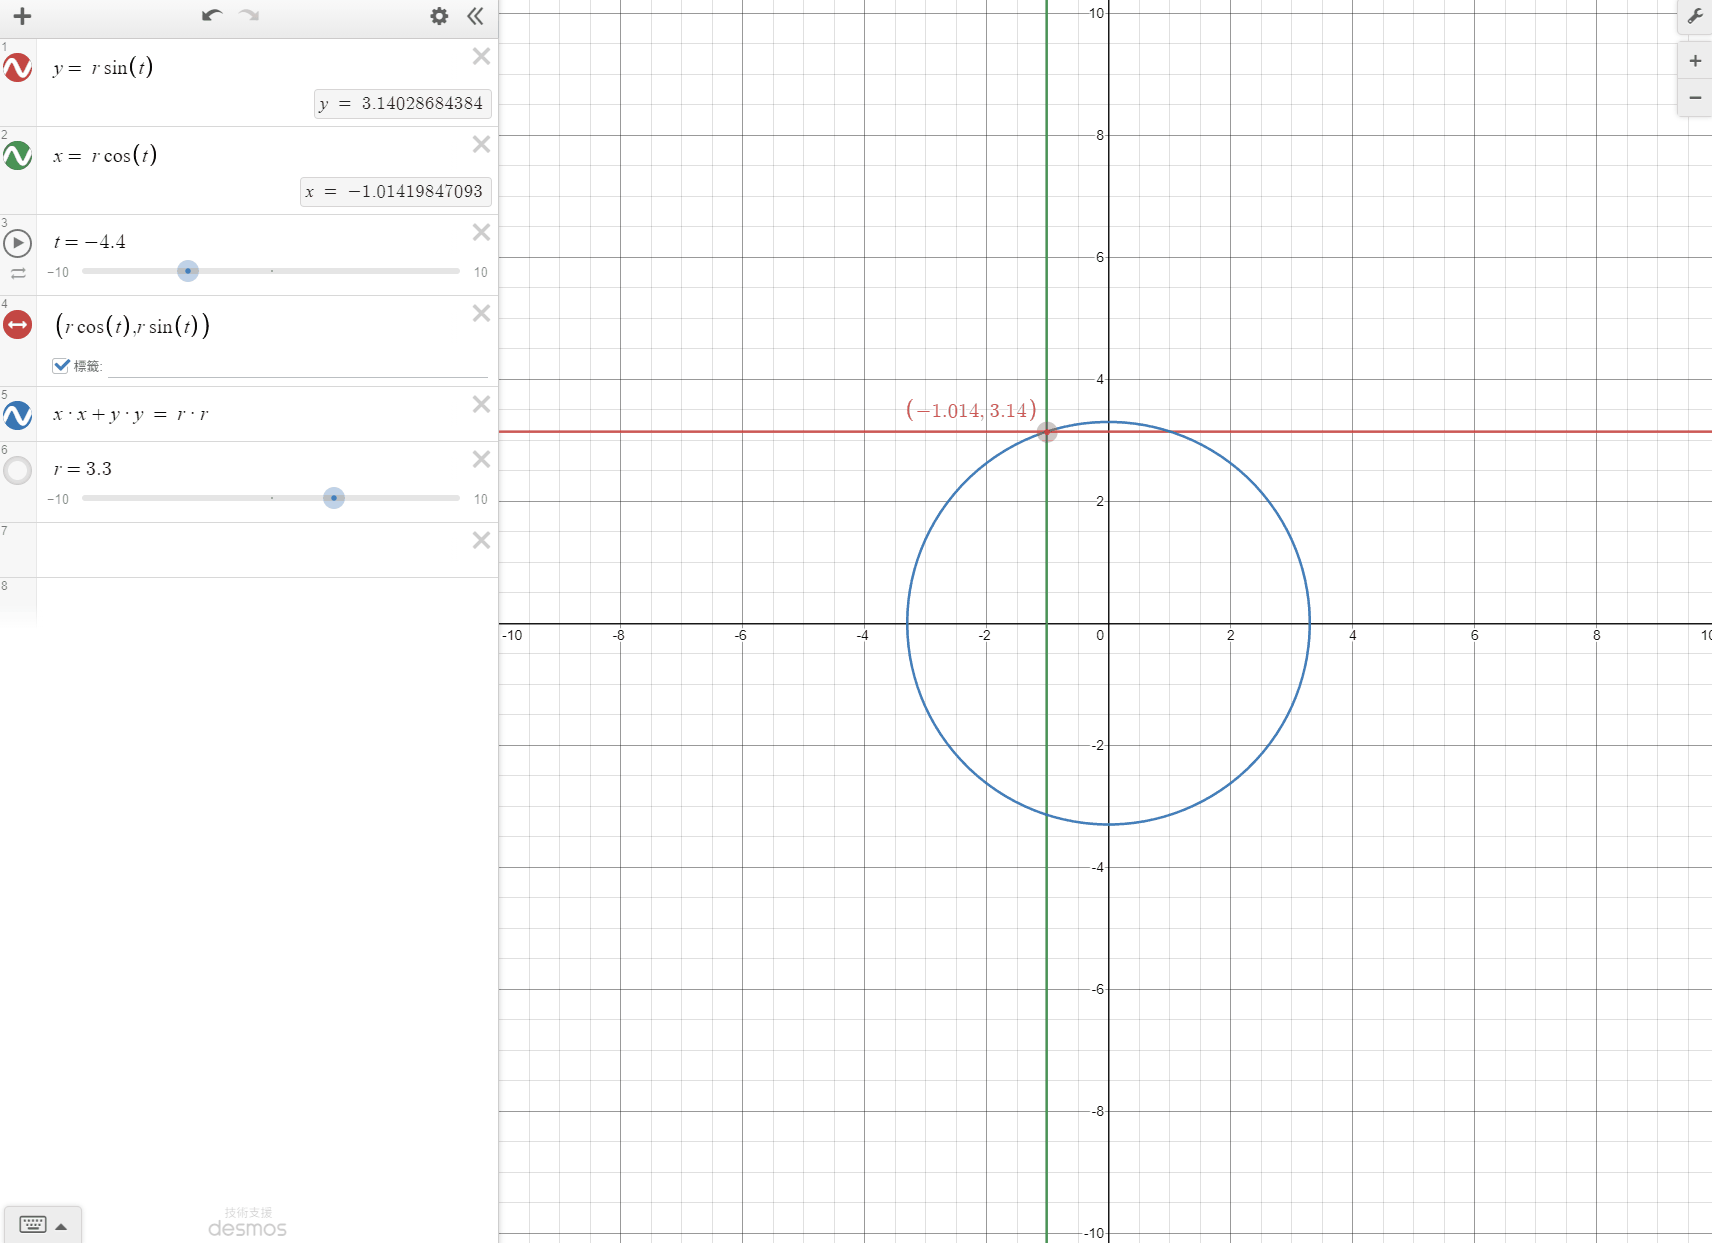
Task: Show the on-screen keyboard
Action: click(x=44, y=1225)
